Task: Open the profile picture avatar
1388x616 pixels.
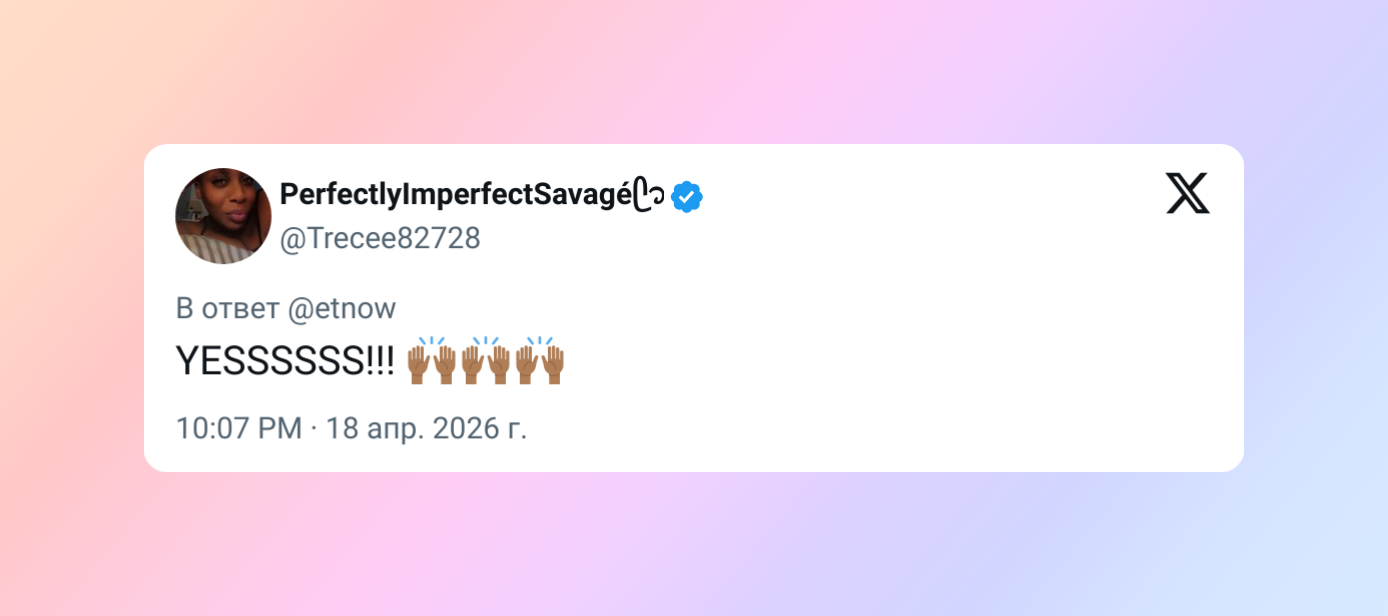Action: 223,216
